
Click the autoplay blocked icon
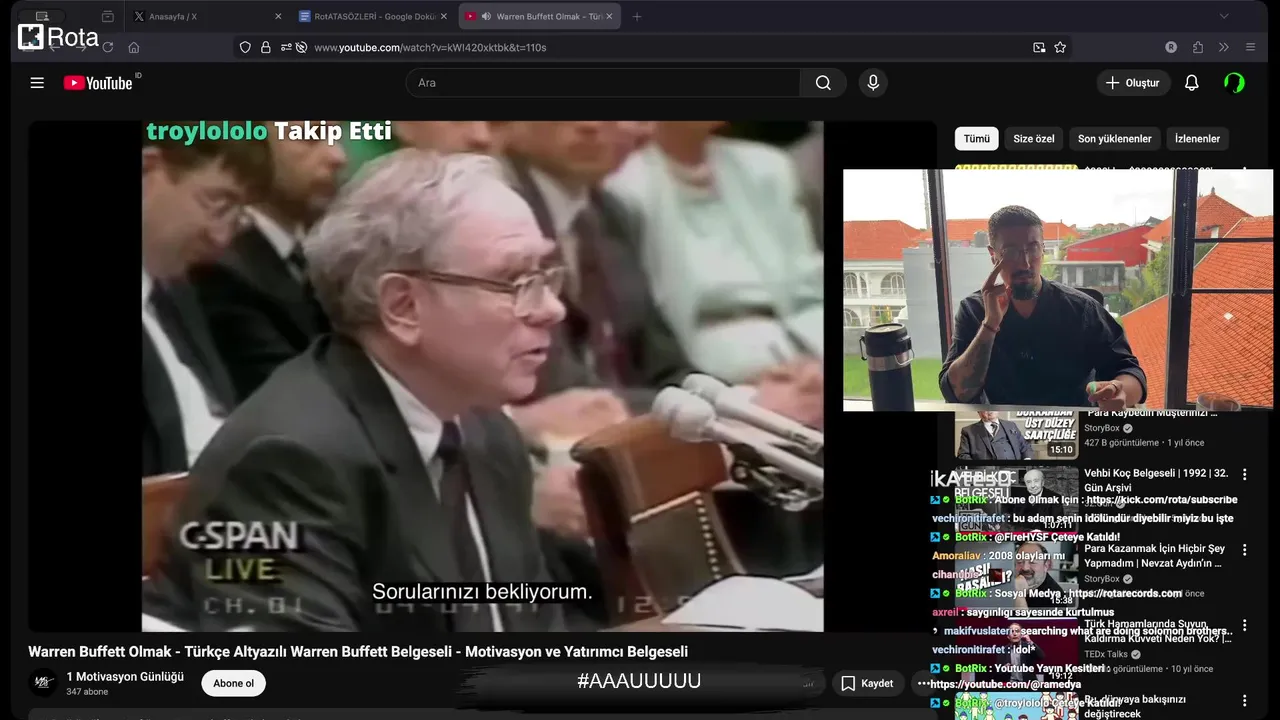pyautogui.click(x=301, y=47)
